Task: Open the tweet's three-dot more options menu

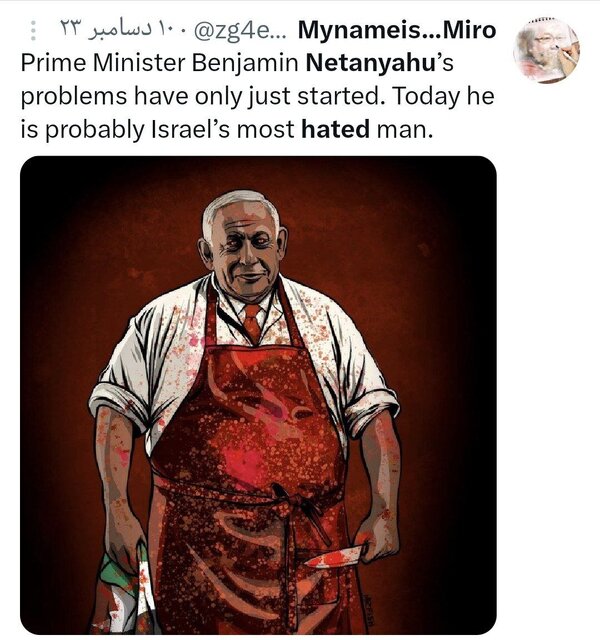Action: pyautogui.click(x=33, y=31)
